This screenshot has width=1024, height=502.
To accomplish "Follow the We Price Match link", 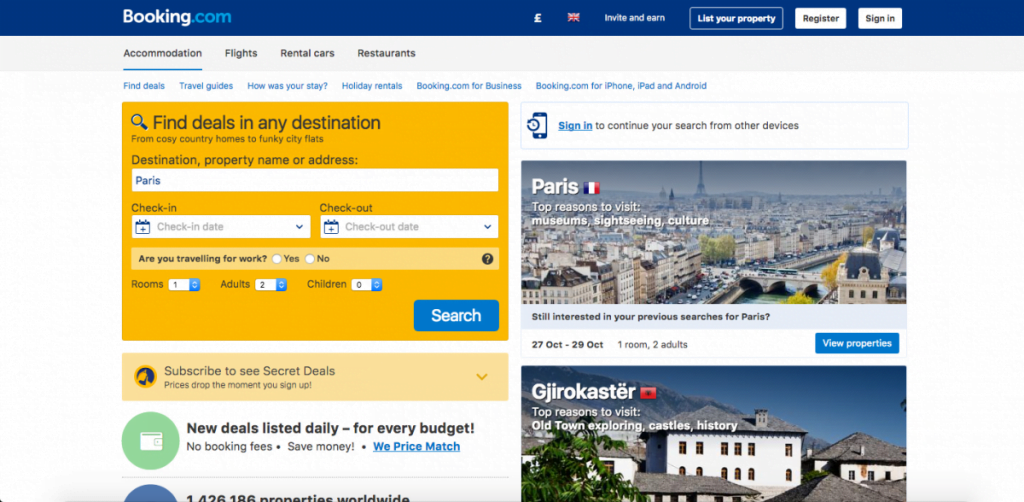I will [x=416, y=447].
